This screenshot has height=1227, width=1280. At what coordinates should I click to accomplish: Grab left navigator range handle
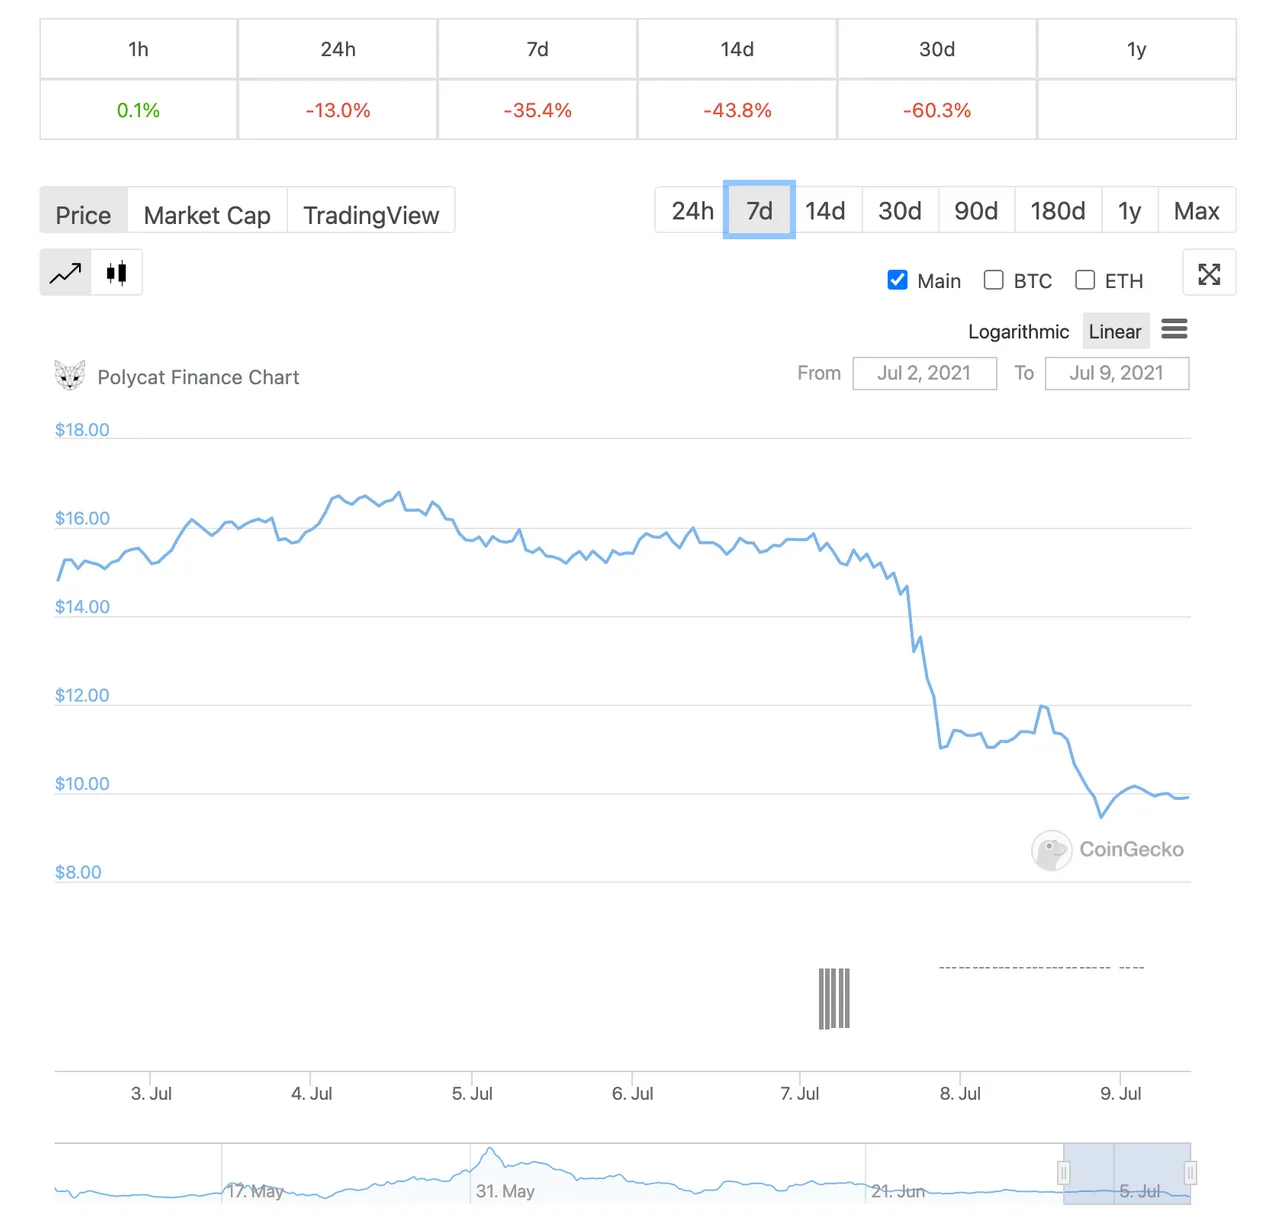tap(1064, 1172)
